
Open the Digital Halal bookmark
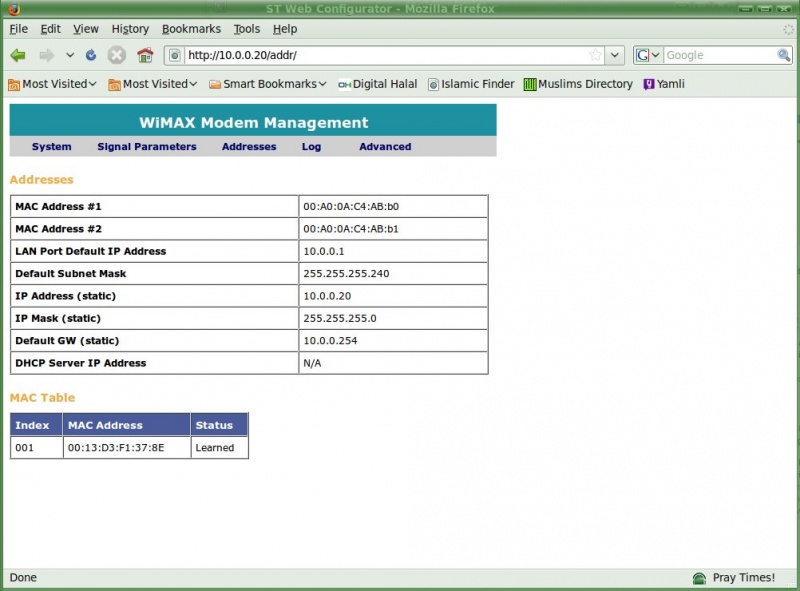click(378, 84)
